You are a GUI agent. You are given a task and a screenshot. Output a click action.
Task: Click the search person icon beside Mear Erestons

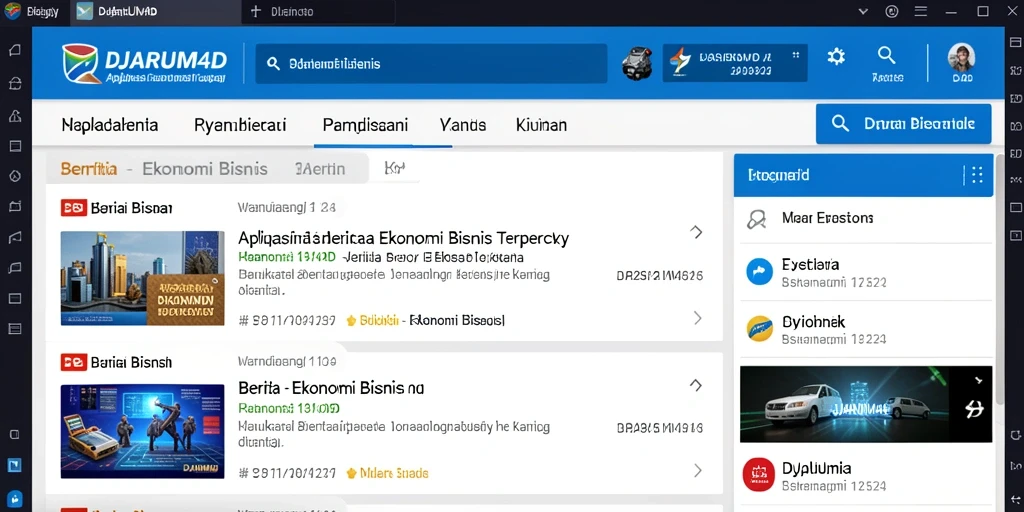point(756,219)
